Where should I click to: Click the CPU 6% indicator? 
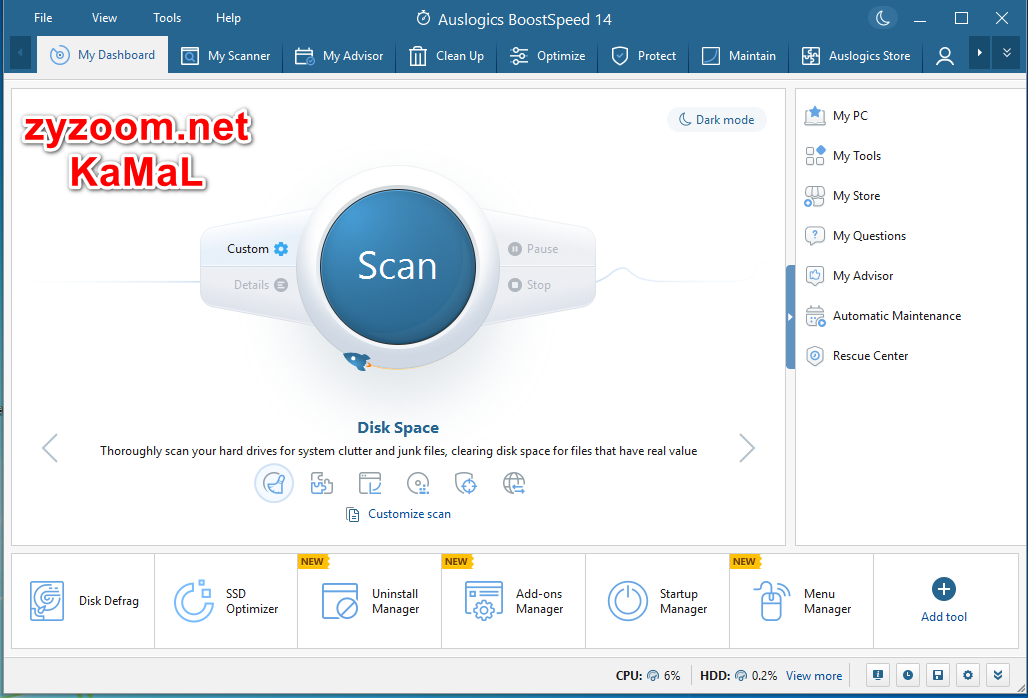point(648,676)
